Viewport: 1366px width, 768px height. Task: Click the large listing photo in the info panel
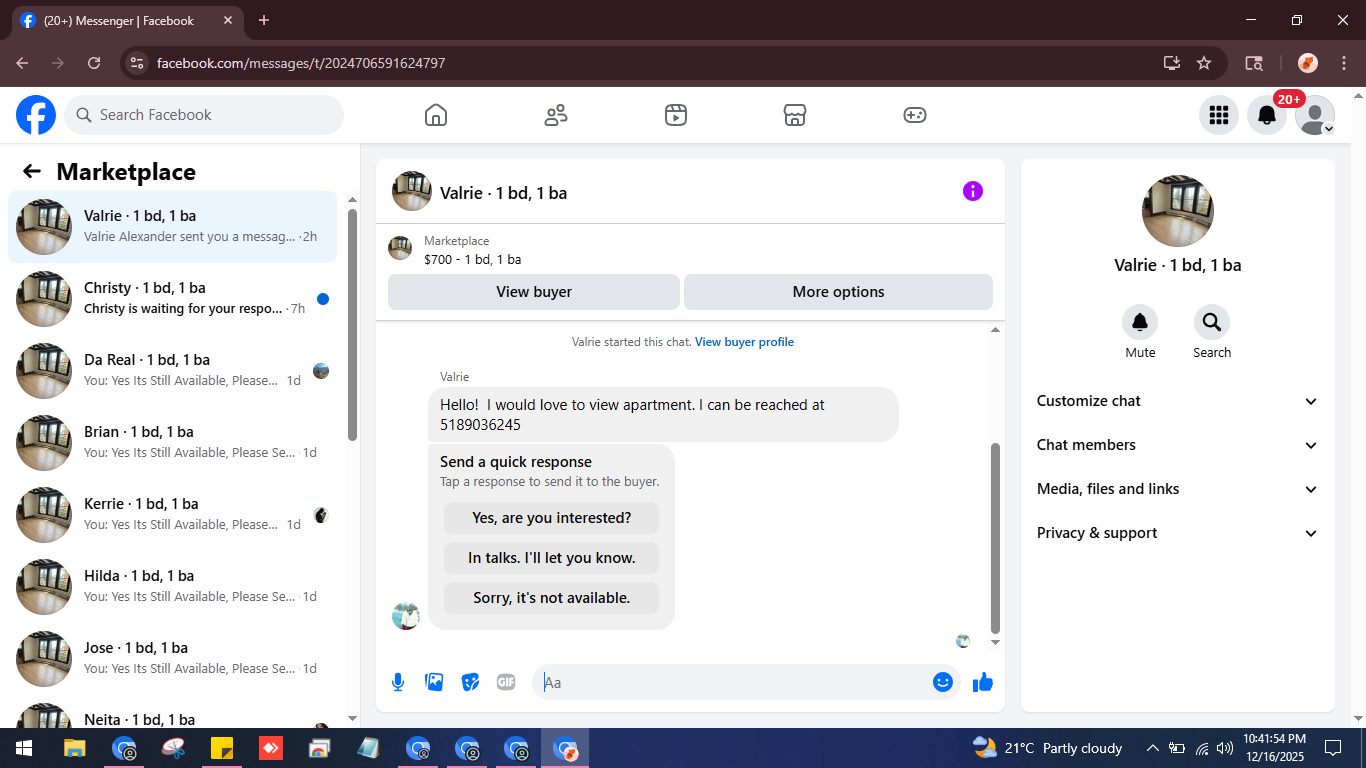1178,211
